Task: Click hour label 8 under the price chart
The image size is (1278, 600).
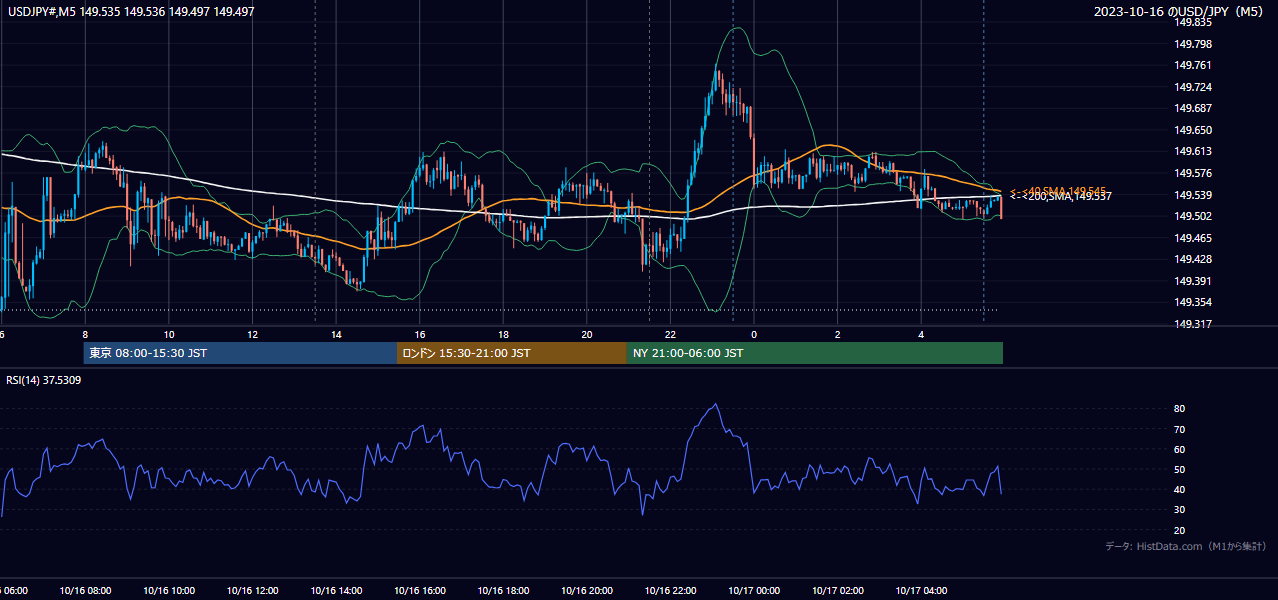Action: [85, 334]
